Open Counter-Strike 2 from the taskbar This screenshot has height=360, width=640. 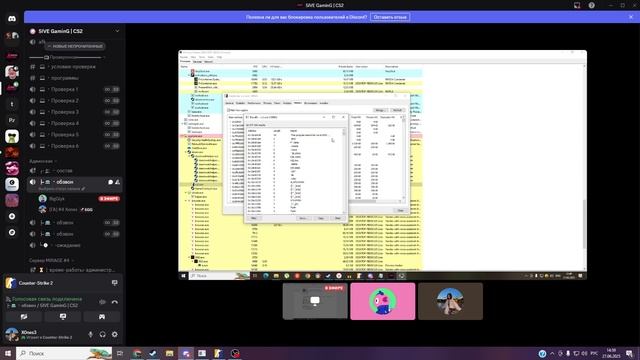point(218,353)
